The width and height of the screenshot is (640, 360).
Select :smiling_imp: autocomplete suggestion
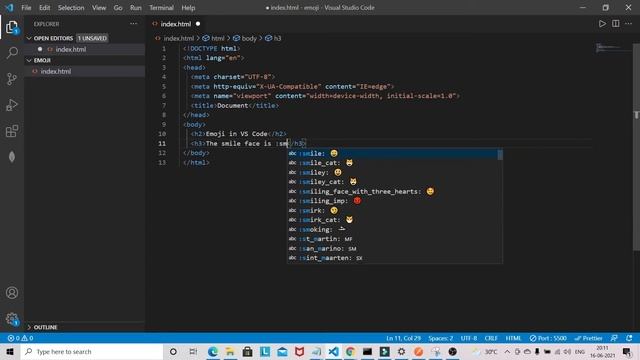click(393, 201)
